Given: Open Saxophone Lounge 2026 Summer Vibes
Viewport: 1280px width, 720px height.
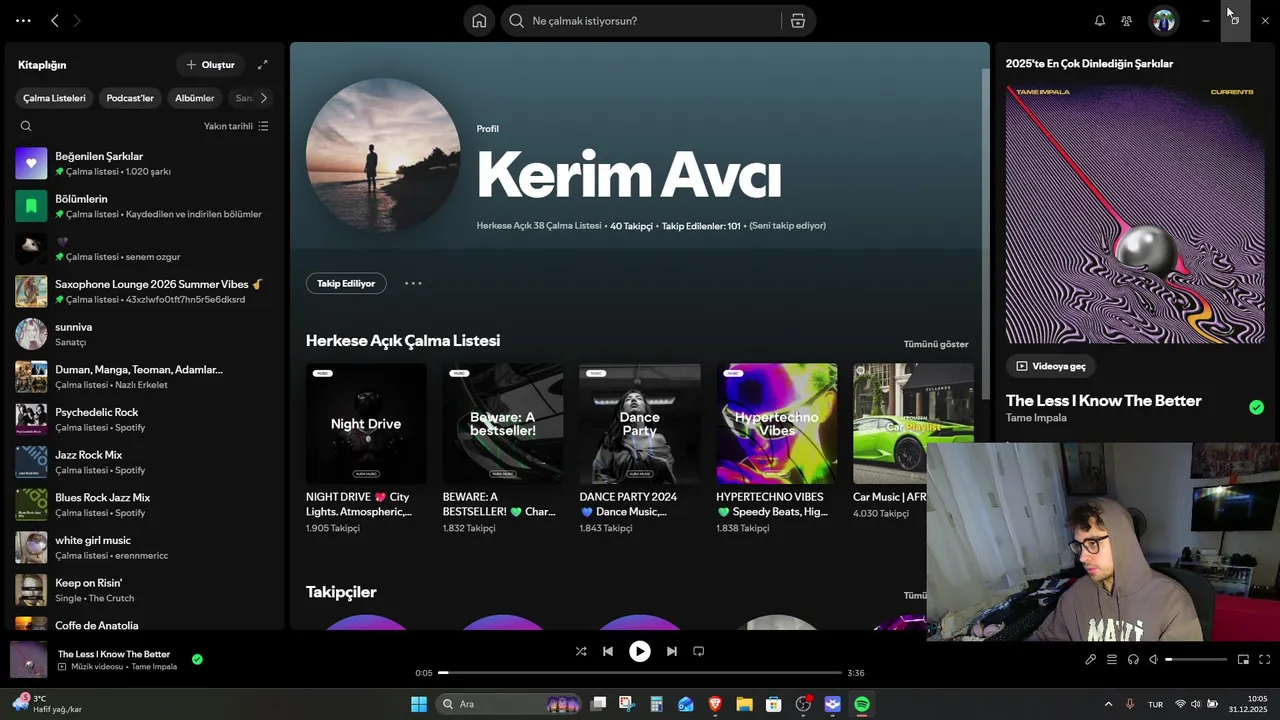Looking at the screenshot, I should pos(145,291).
